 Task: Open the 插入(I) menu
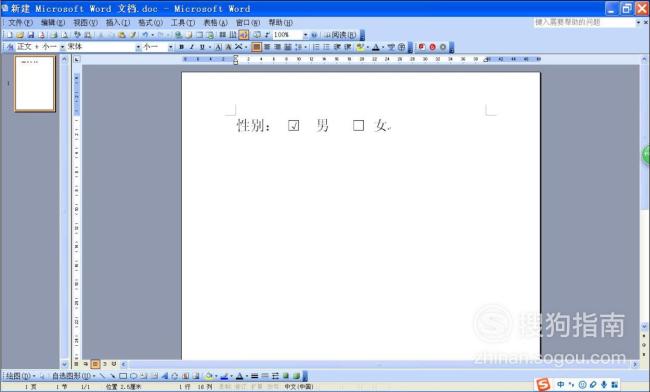point(118,22)
